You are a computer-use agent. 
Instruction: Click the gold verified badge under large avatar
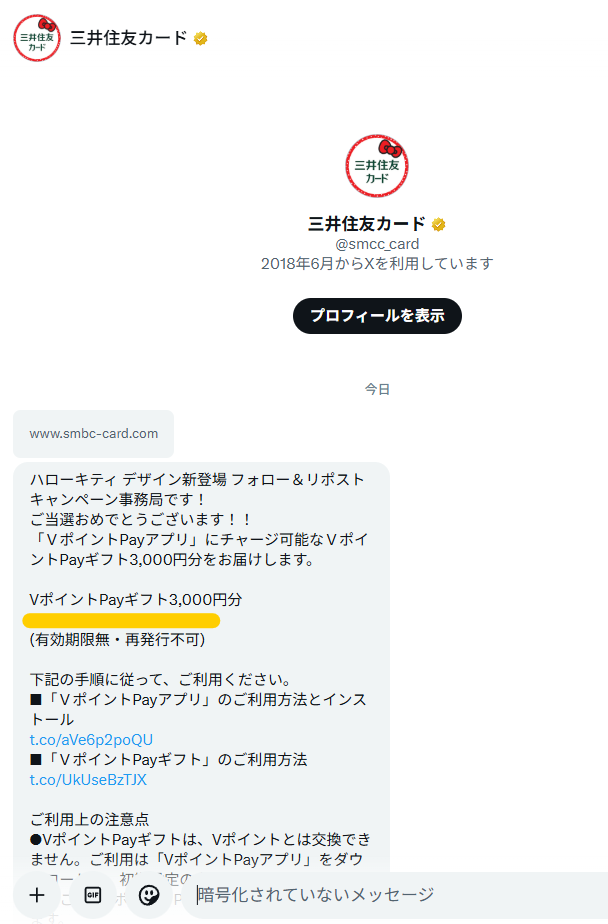coord(438,225)
